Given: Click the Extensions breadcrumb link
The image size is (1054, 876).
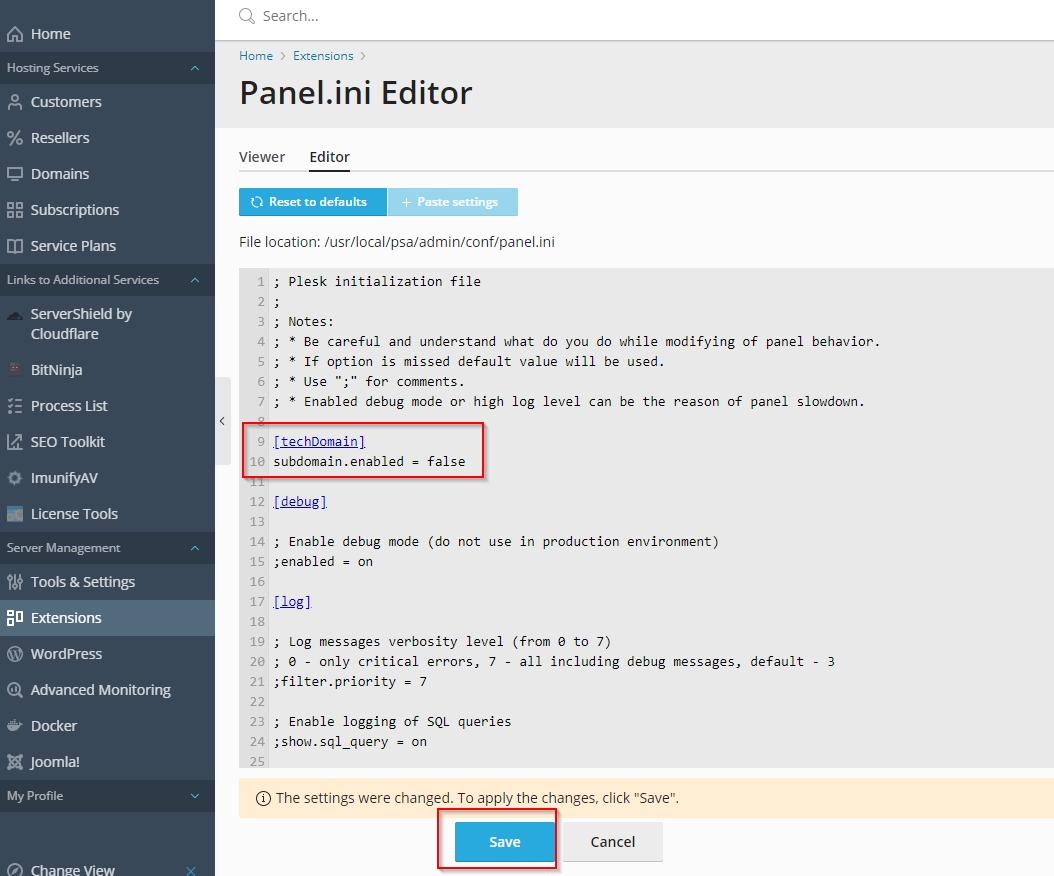Looking at the screenshot, I should [323, 56].
